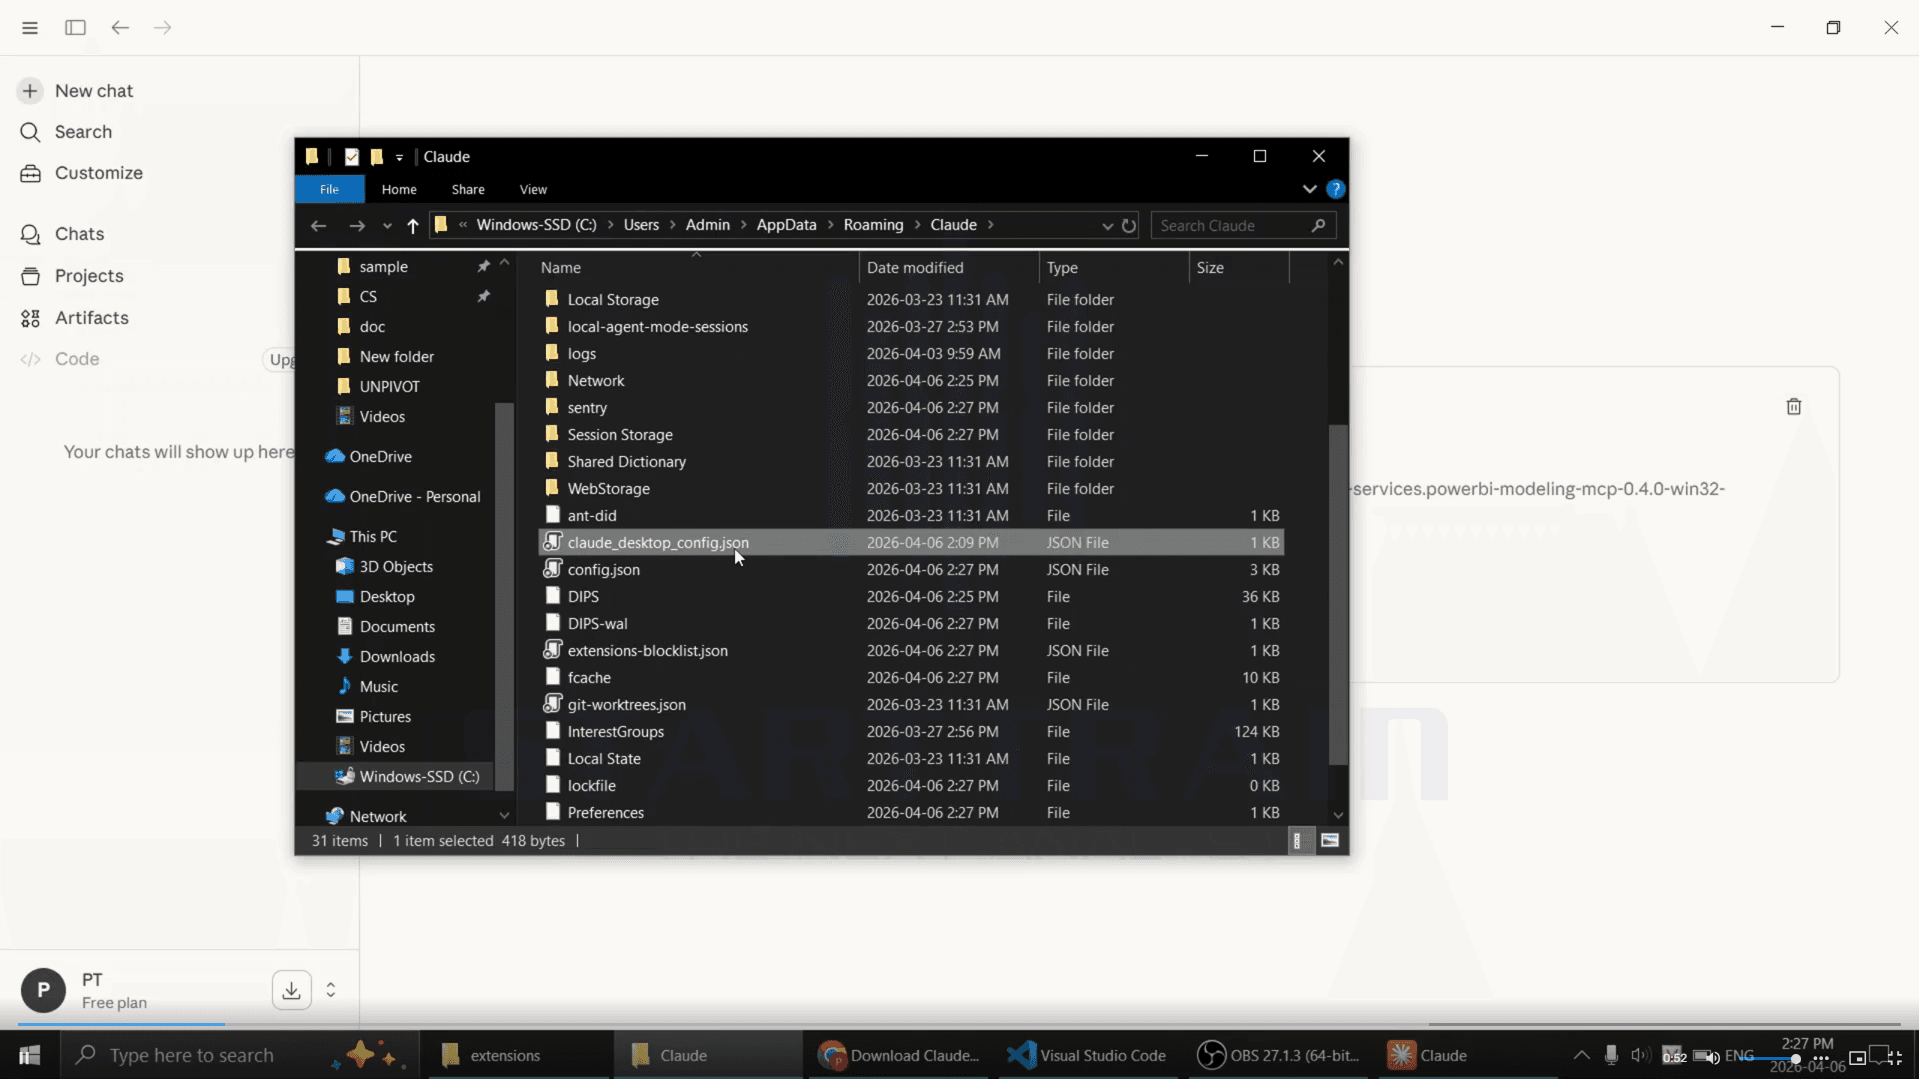Click the New chat plus icon

pyautogui.click(x=30, y=91)
